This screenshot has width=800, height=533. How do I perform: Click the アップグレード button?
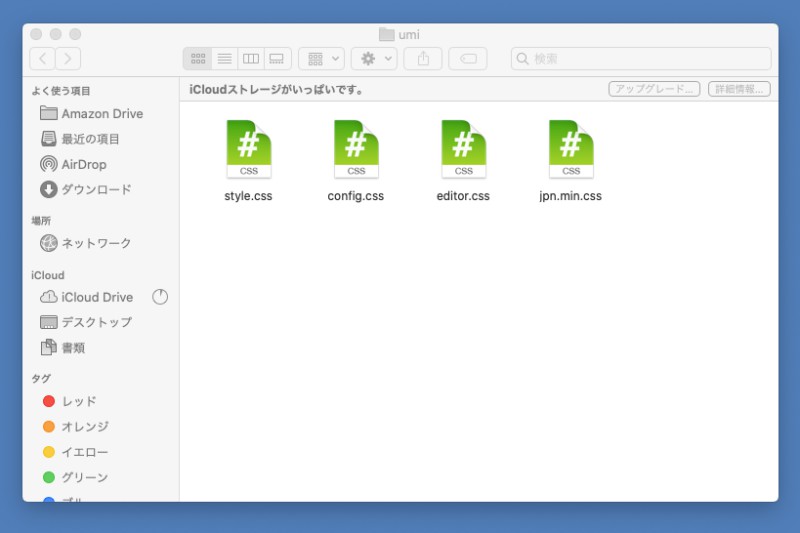654,89
